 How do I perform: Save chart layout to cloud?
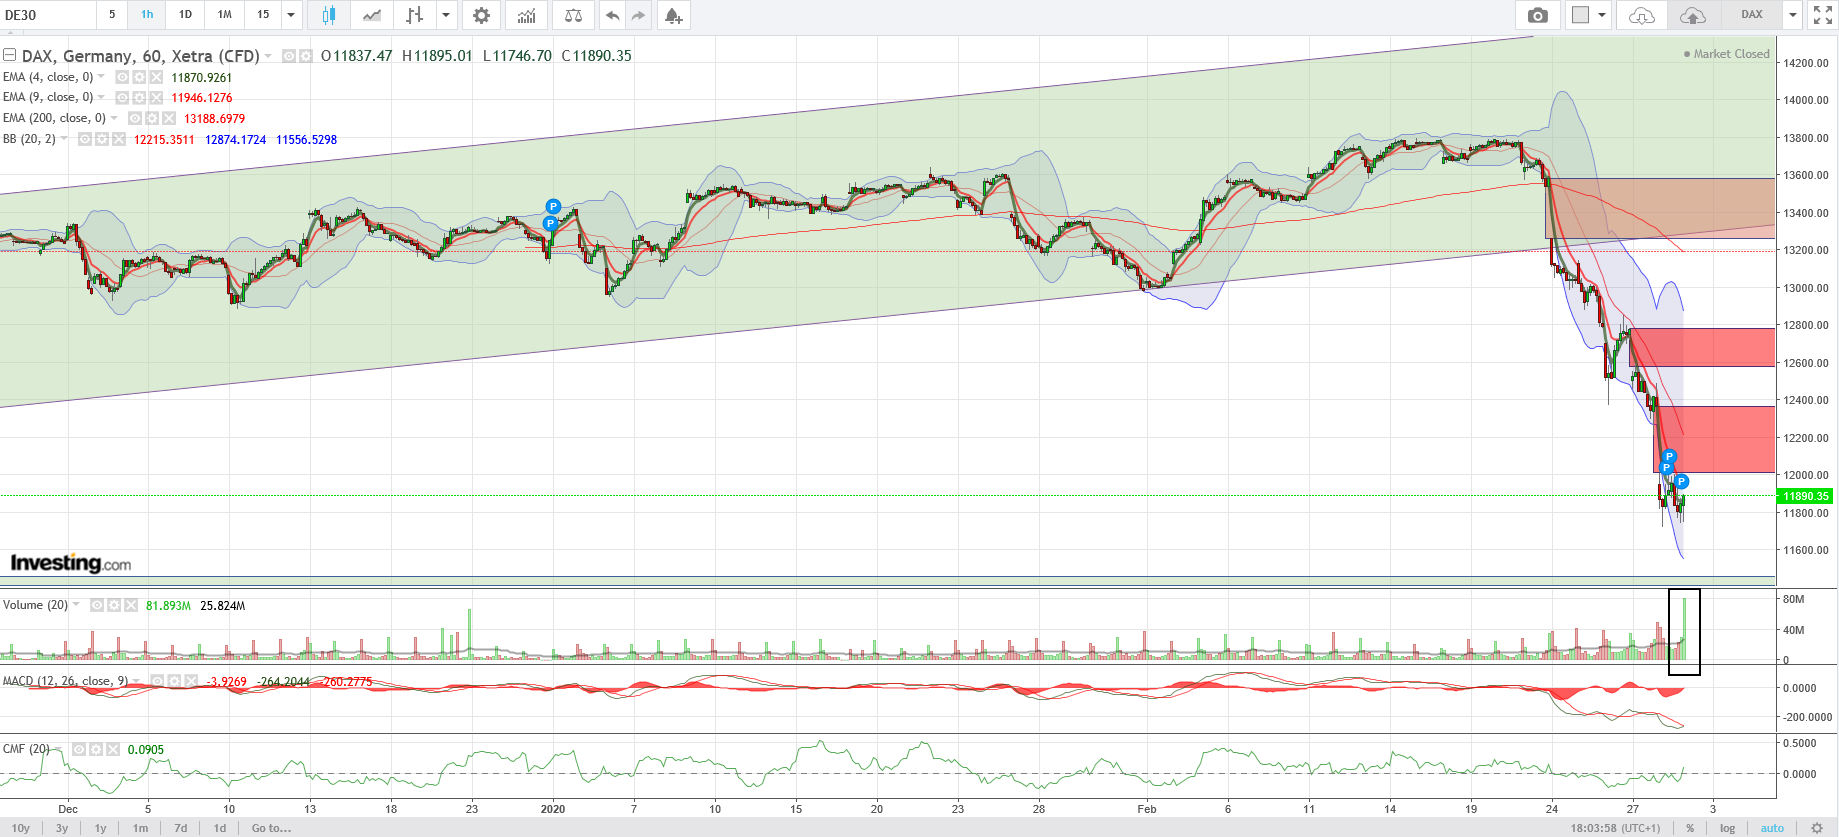click(1692, 15)
